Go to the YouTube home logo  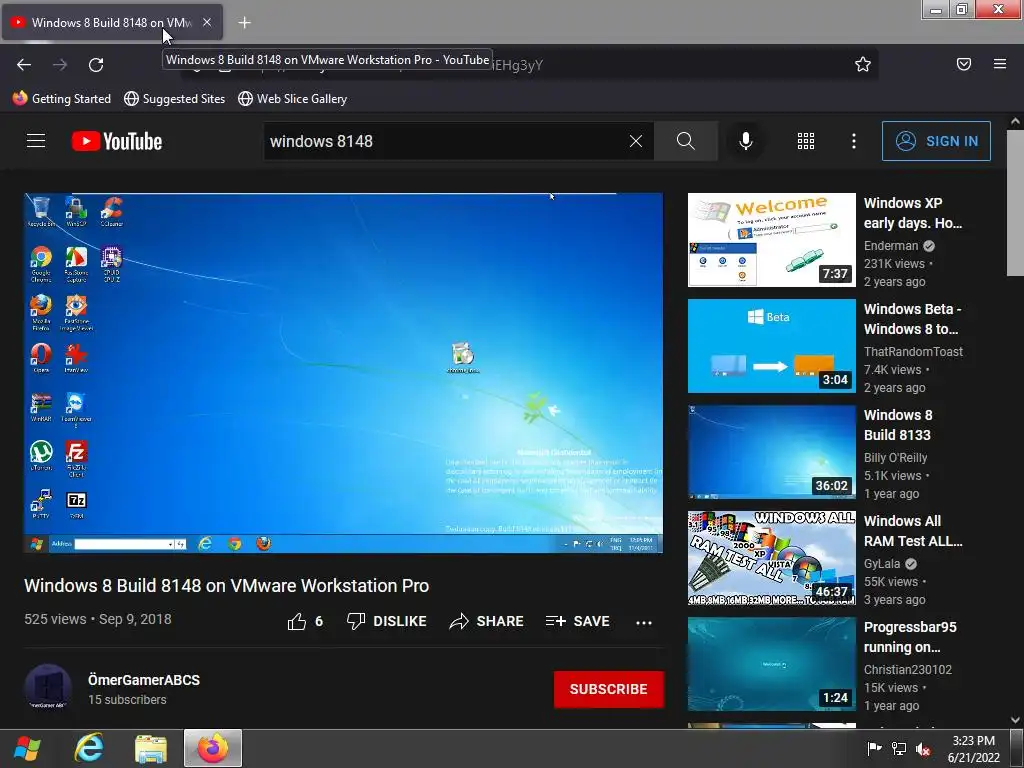pos(117,141)
